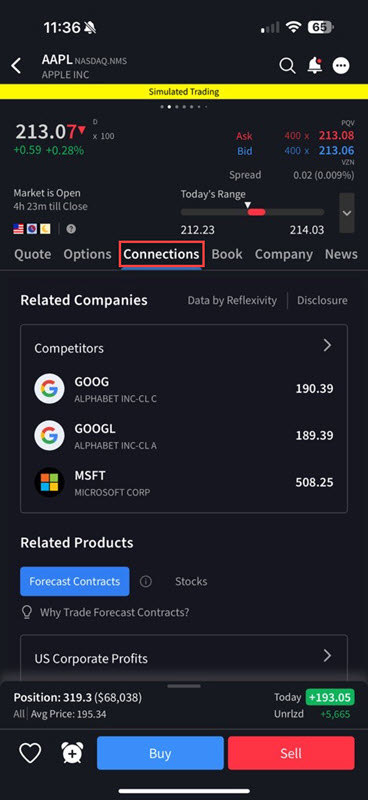Tap the lightbulb icon for forecast contracts
This screenshot has width=368, height=800.
pyautogui.click(x=27, y=612)
